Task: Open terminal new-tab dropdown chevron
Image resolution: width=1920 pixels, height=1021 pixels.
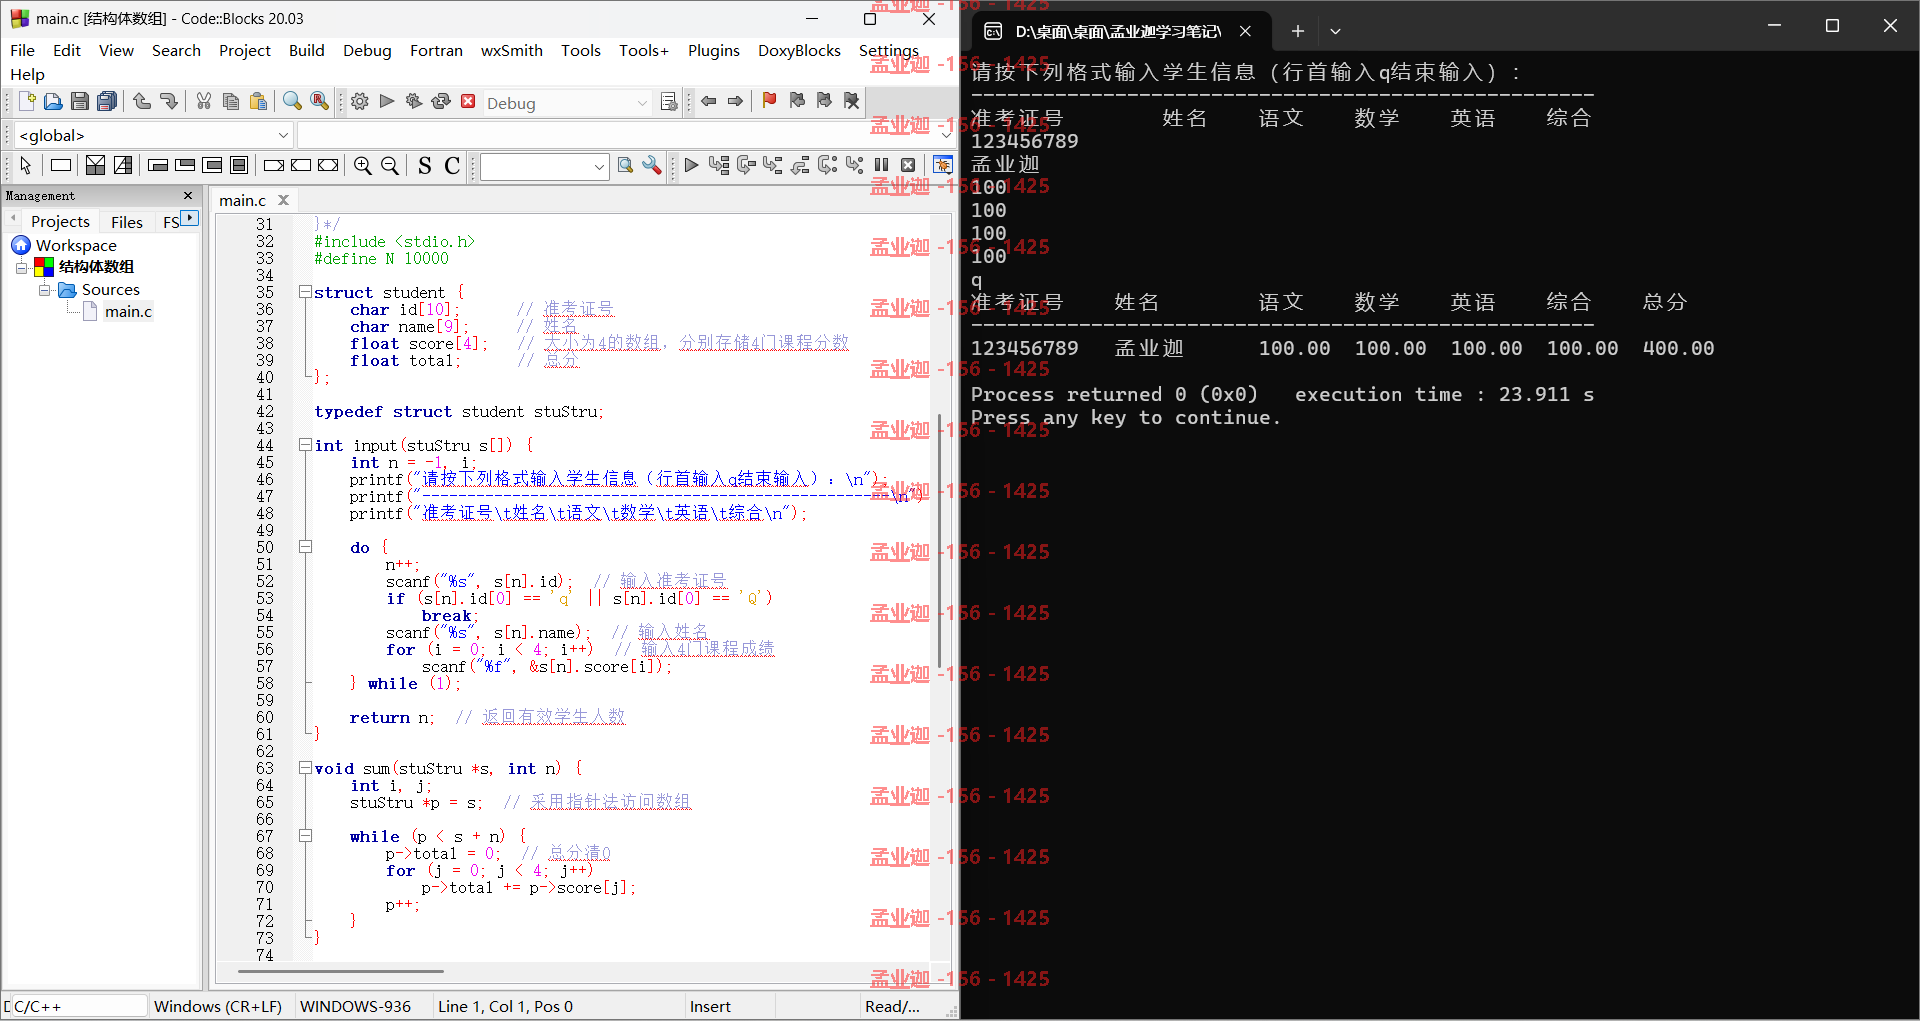Action: (x=1335, y=31)
